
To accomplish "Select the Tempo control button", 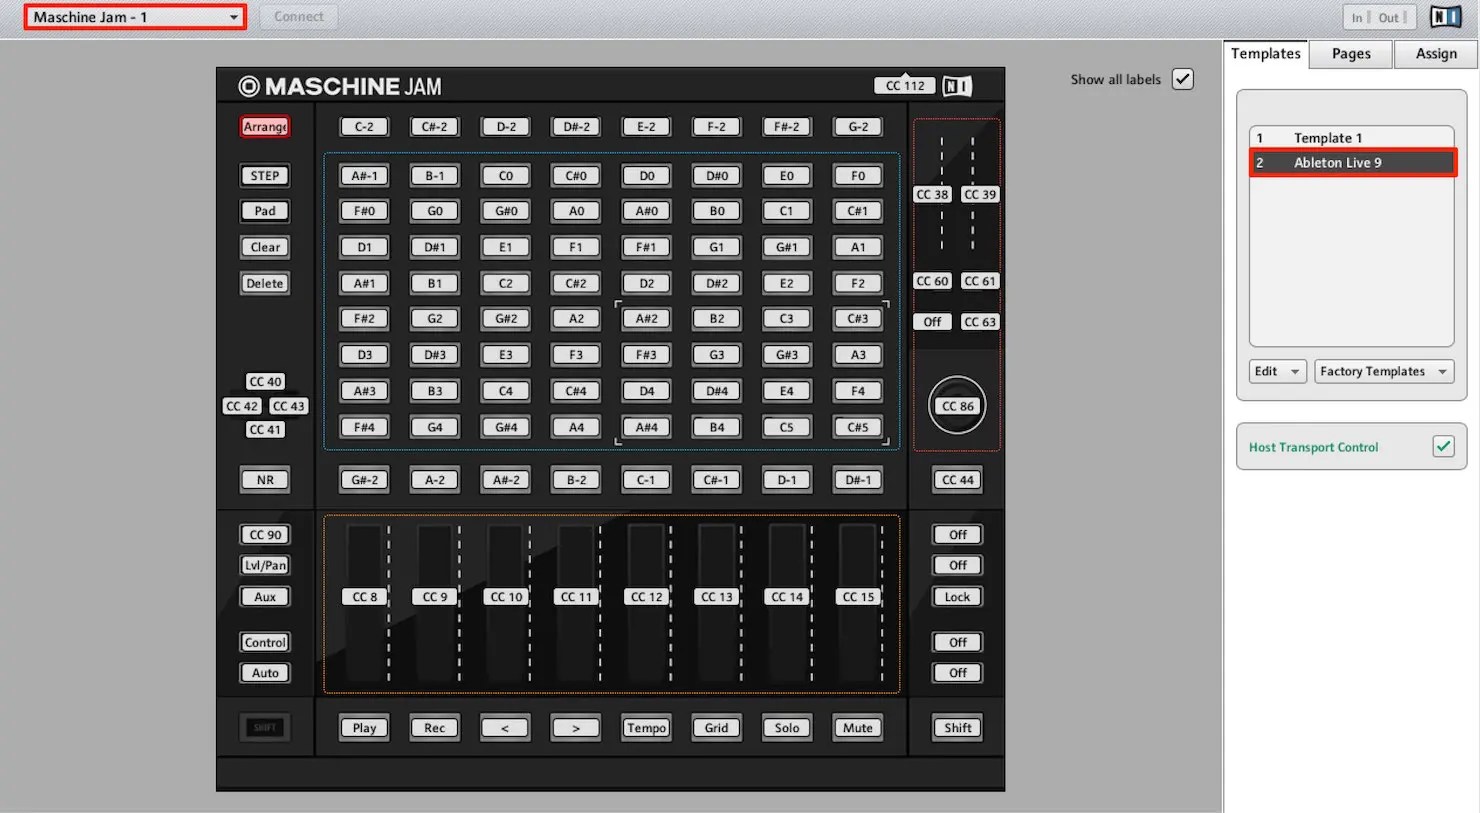I will 645,727.
